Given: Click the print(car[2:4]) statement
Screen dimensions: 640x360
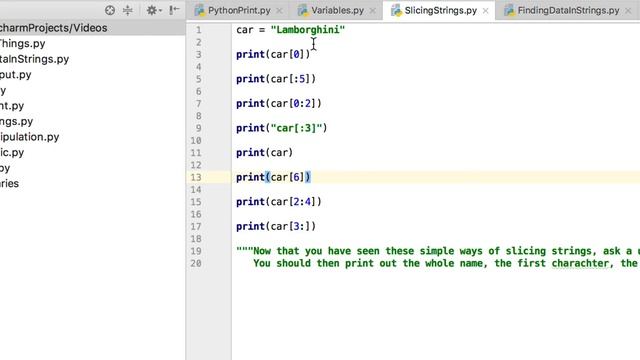Looking at the screenshot, I should (x=279, y=202).
